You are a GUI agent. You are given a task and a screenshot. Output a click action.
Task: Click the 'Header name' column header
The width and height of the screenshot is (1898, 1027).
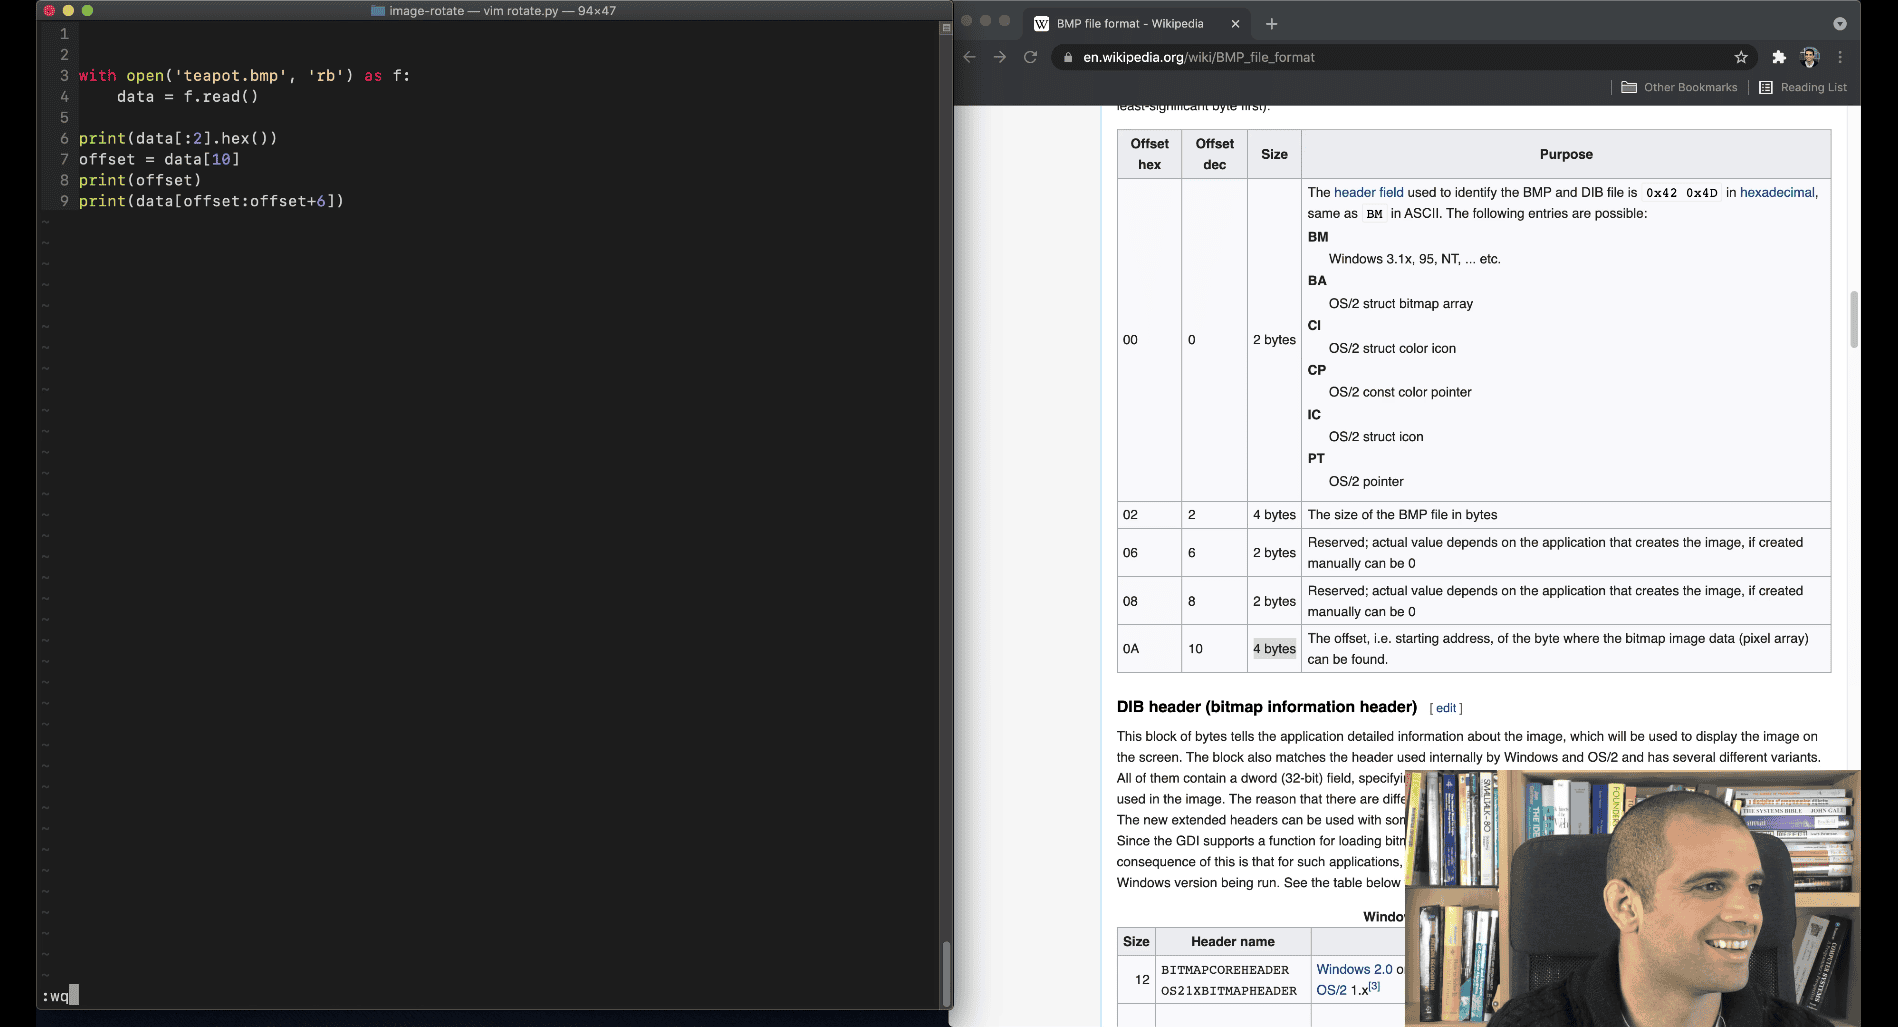[x=1232, y=941]
